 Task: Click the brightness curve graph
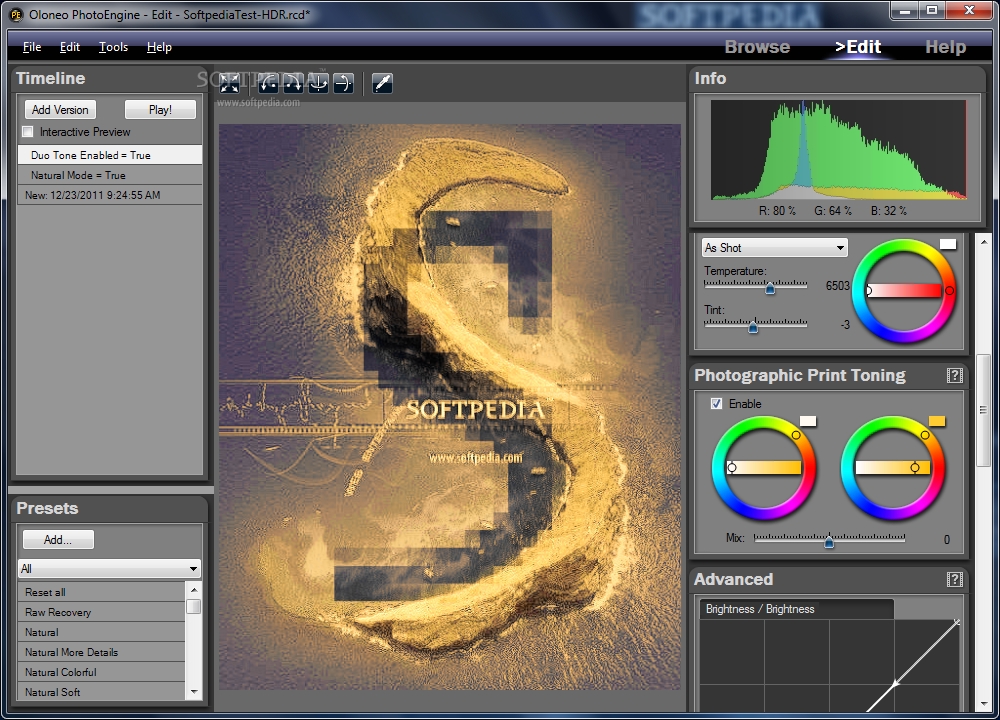coord(830,665)
